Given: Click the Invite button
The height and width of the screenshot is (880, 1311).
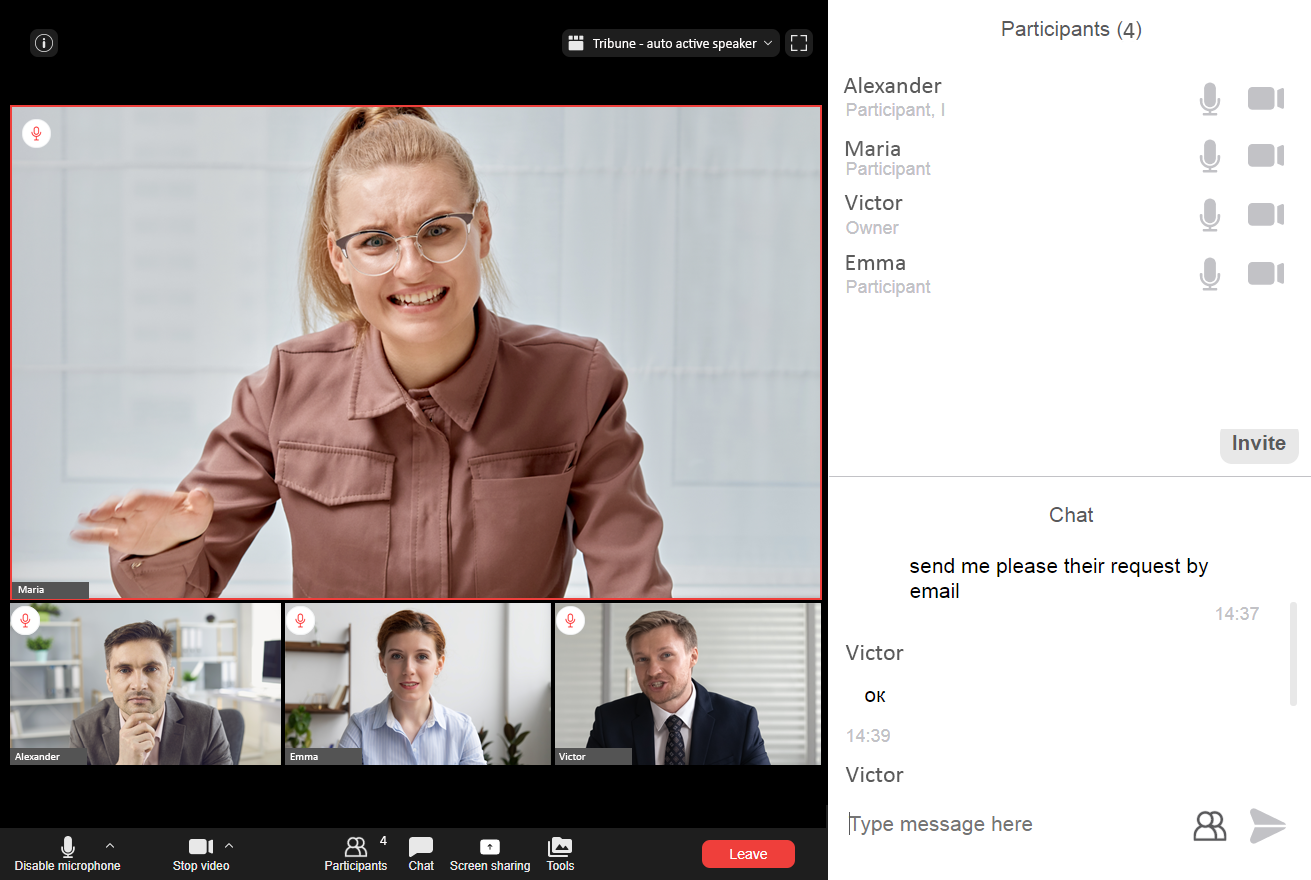Looking at the screenshot, I should 1258,444.
